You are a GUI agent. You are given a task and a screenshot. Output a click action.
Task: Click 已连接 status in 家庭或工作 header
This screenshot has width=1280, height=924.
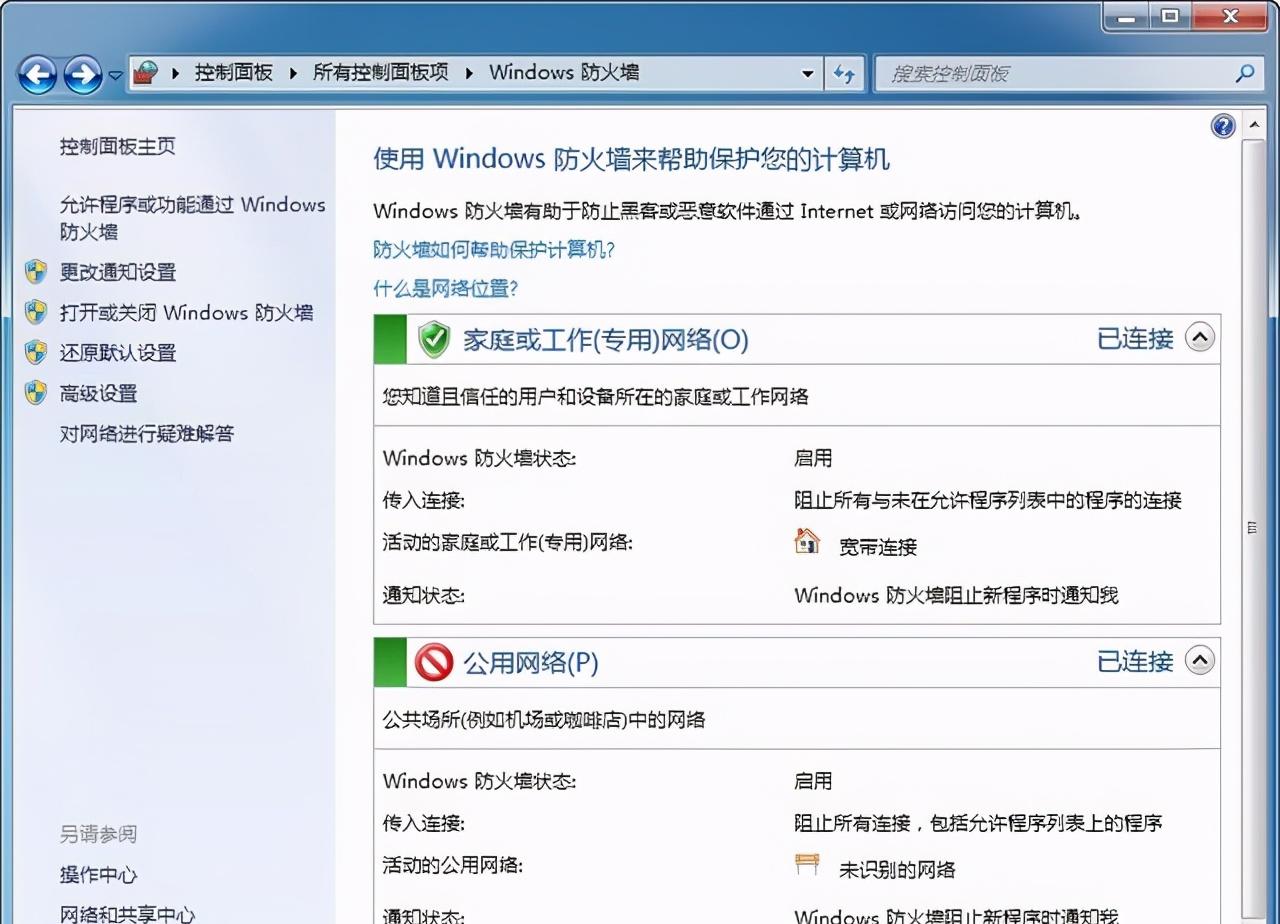pos(1135,339)
